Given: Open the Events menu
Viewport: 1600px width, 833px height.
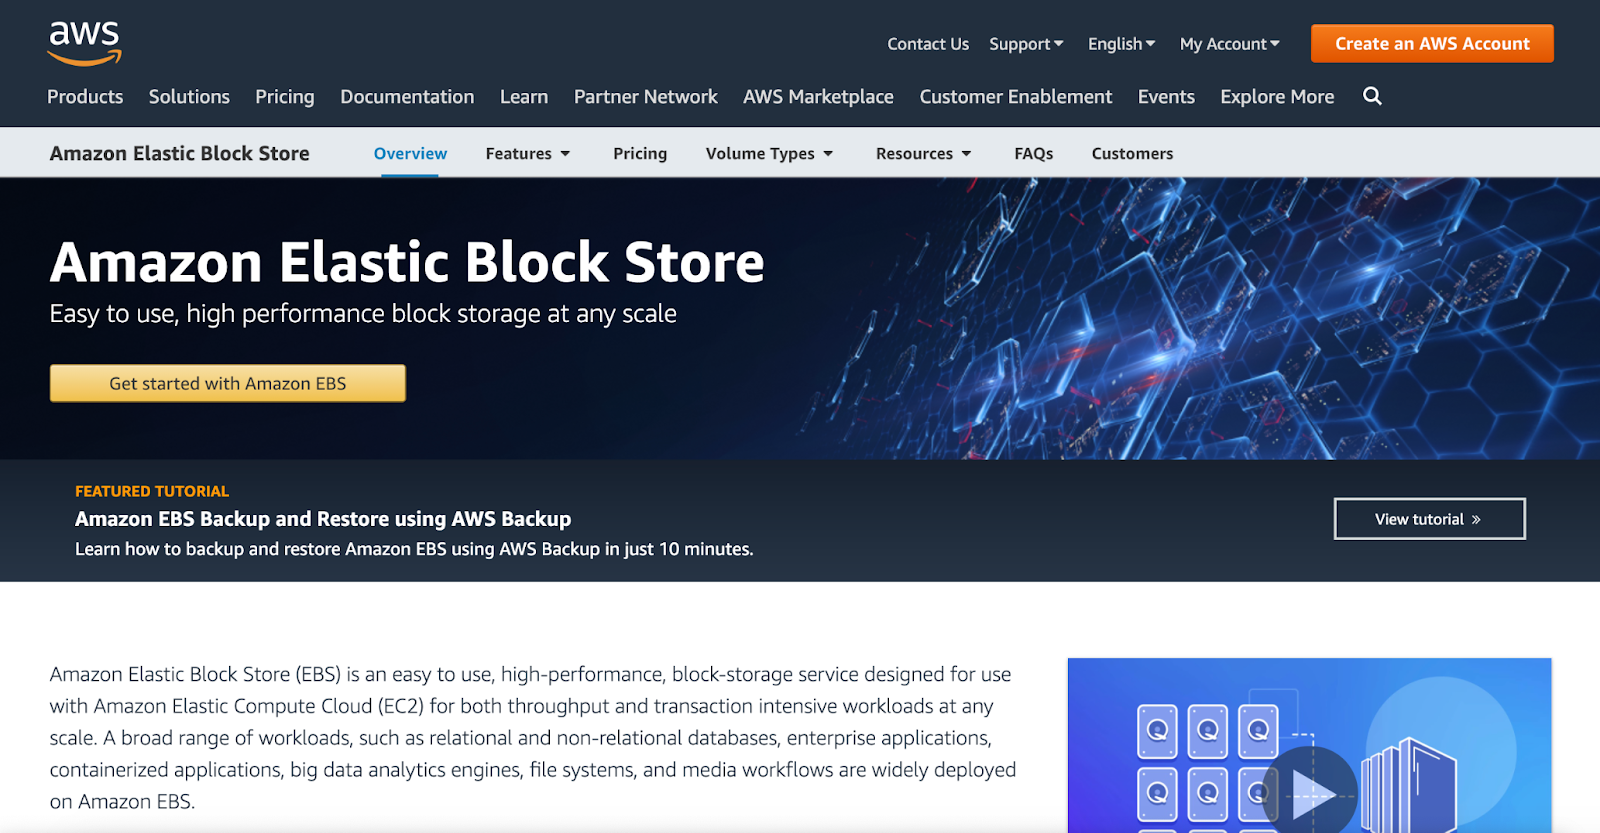Looking at the screenshot, I should click(x=1166, y=97).
